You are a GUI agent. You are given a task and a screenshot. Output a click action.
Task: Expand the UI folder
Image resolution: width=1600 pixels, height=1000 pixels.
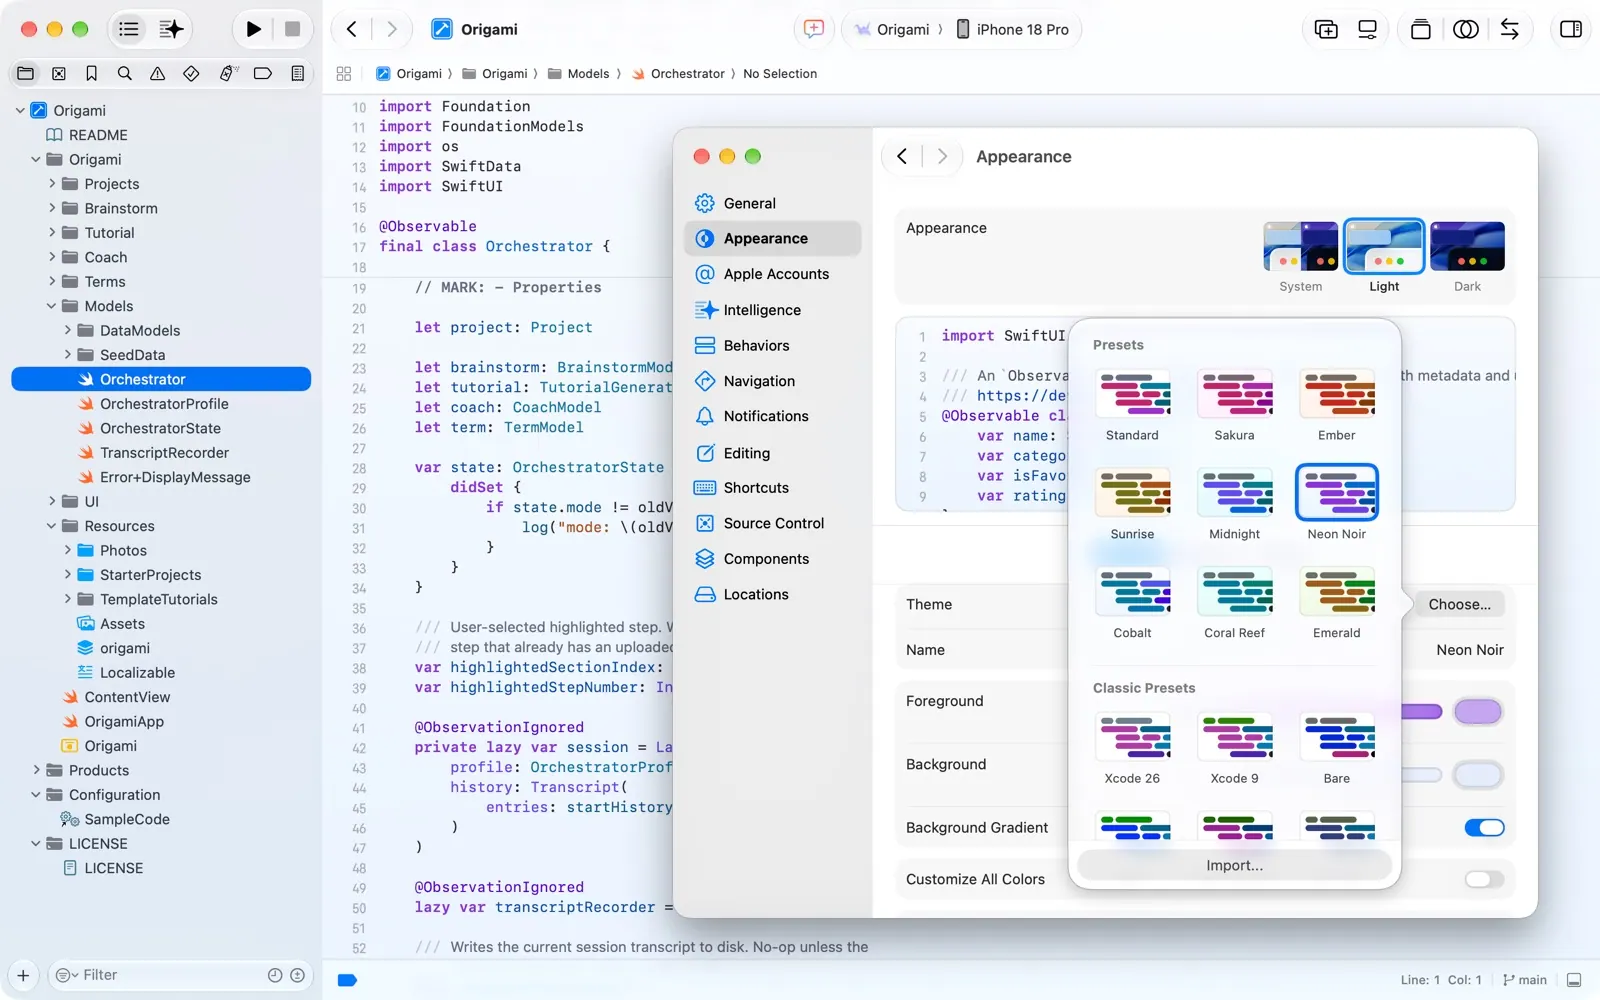point(52,501)
